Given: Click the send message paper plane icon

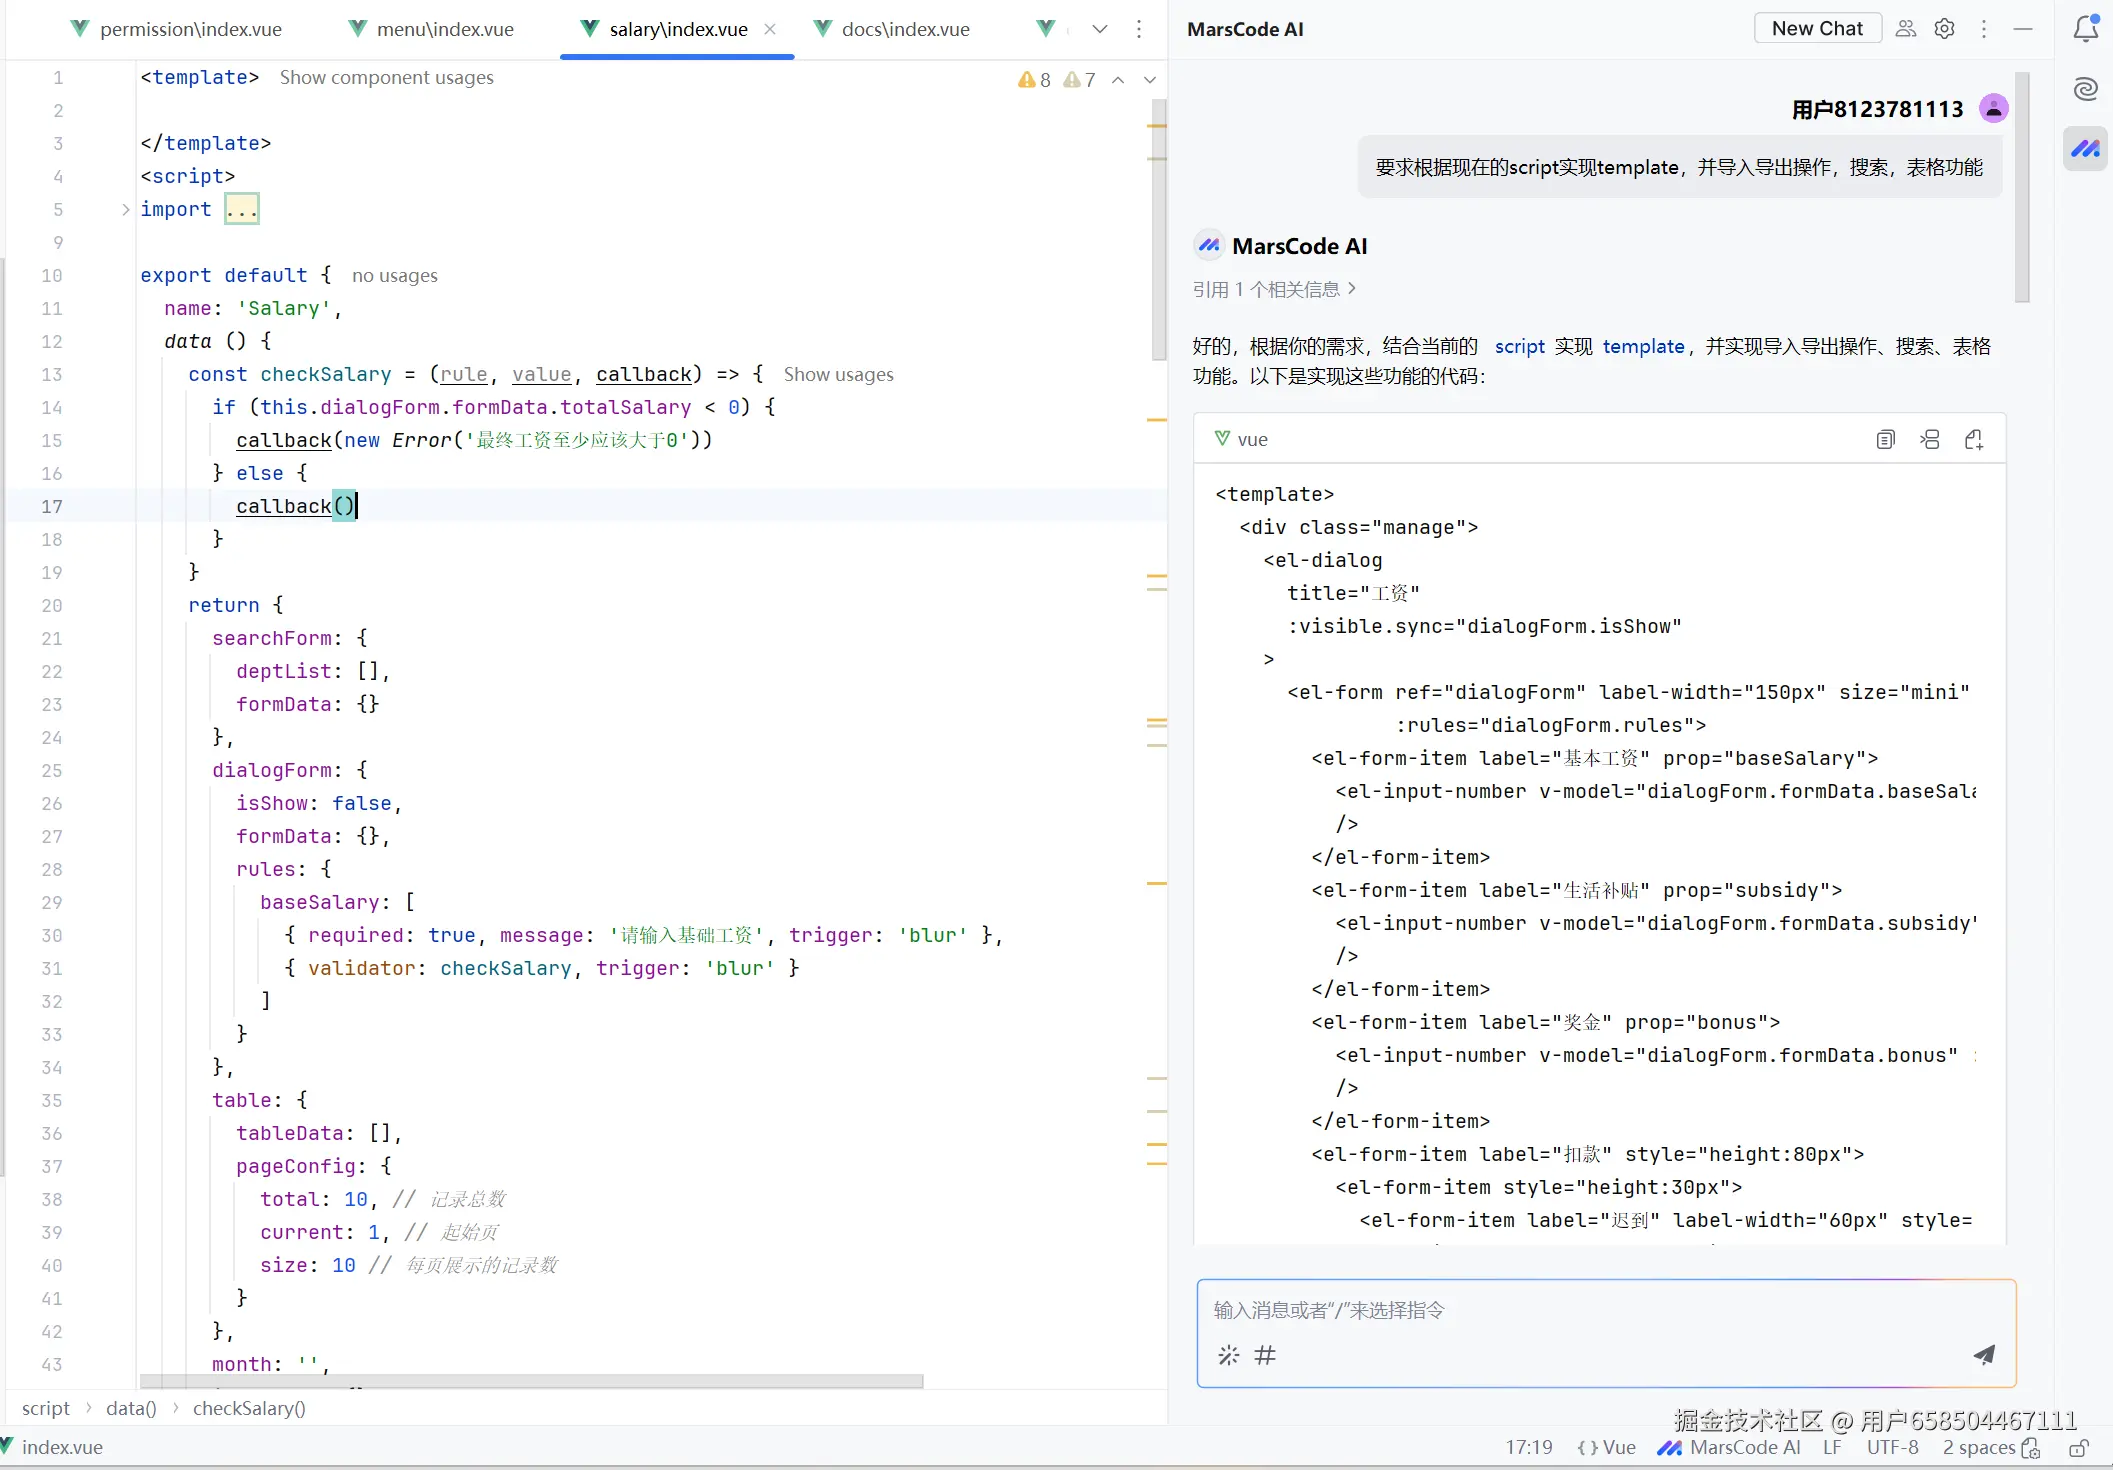Looking at the screenshot, I should pos(1984,1354).
